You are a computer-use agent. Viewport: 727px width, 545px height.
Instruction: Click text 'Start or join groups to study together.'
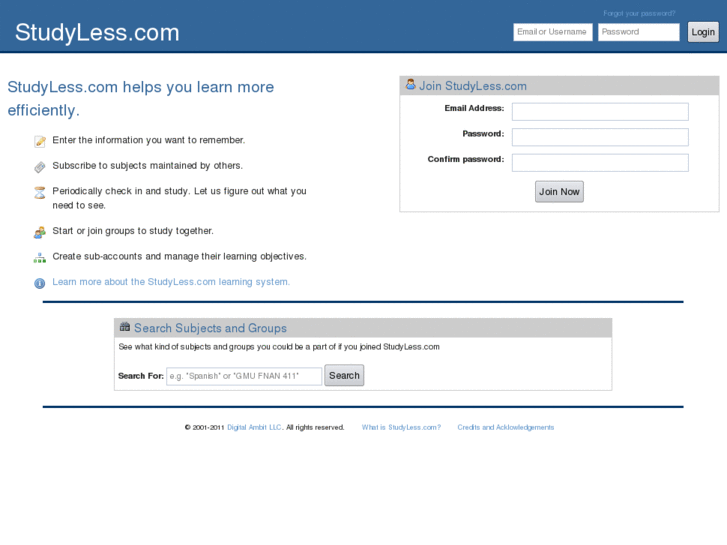(133, 231)
